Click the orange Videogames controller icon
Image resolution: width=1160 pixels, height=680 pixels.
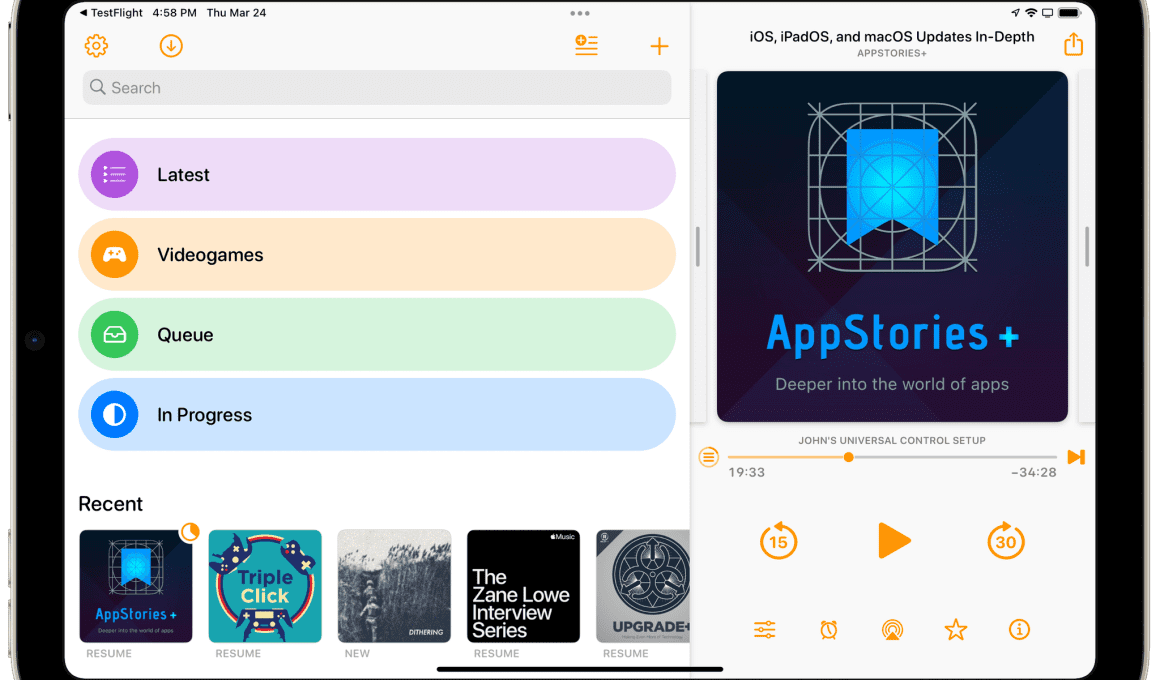115,255
